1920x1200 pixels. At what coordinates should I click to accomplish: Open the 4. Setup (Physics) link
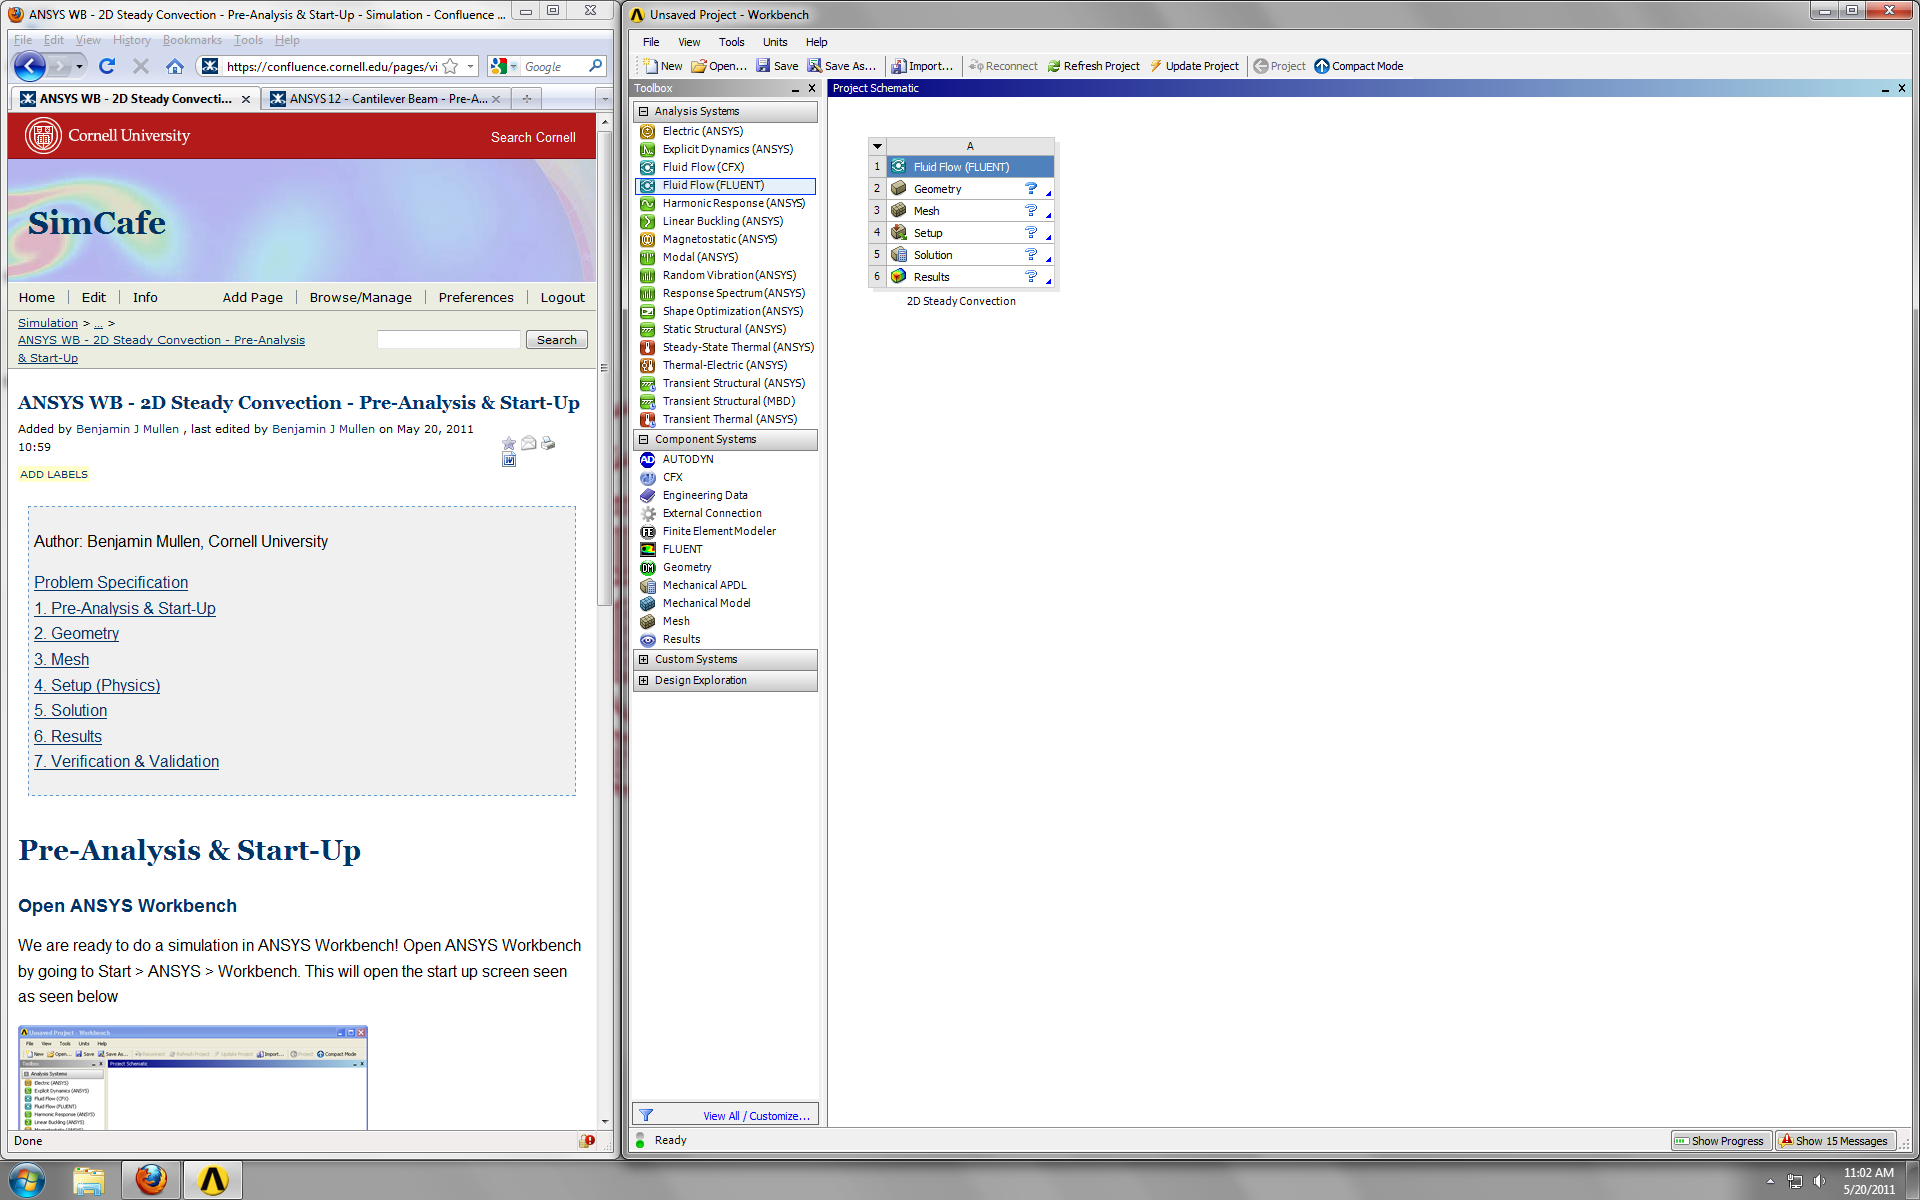coord(97,685)
